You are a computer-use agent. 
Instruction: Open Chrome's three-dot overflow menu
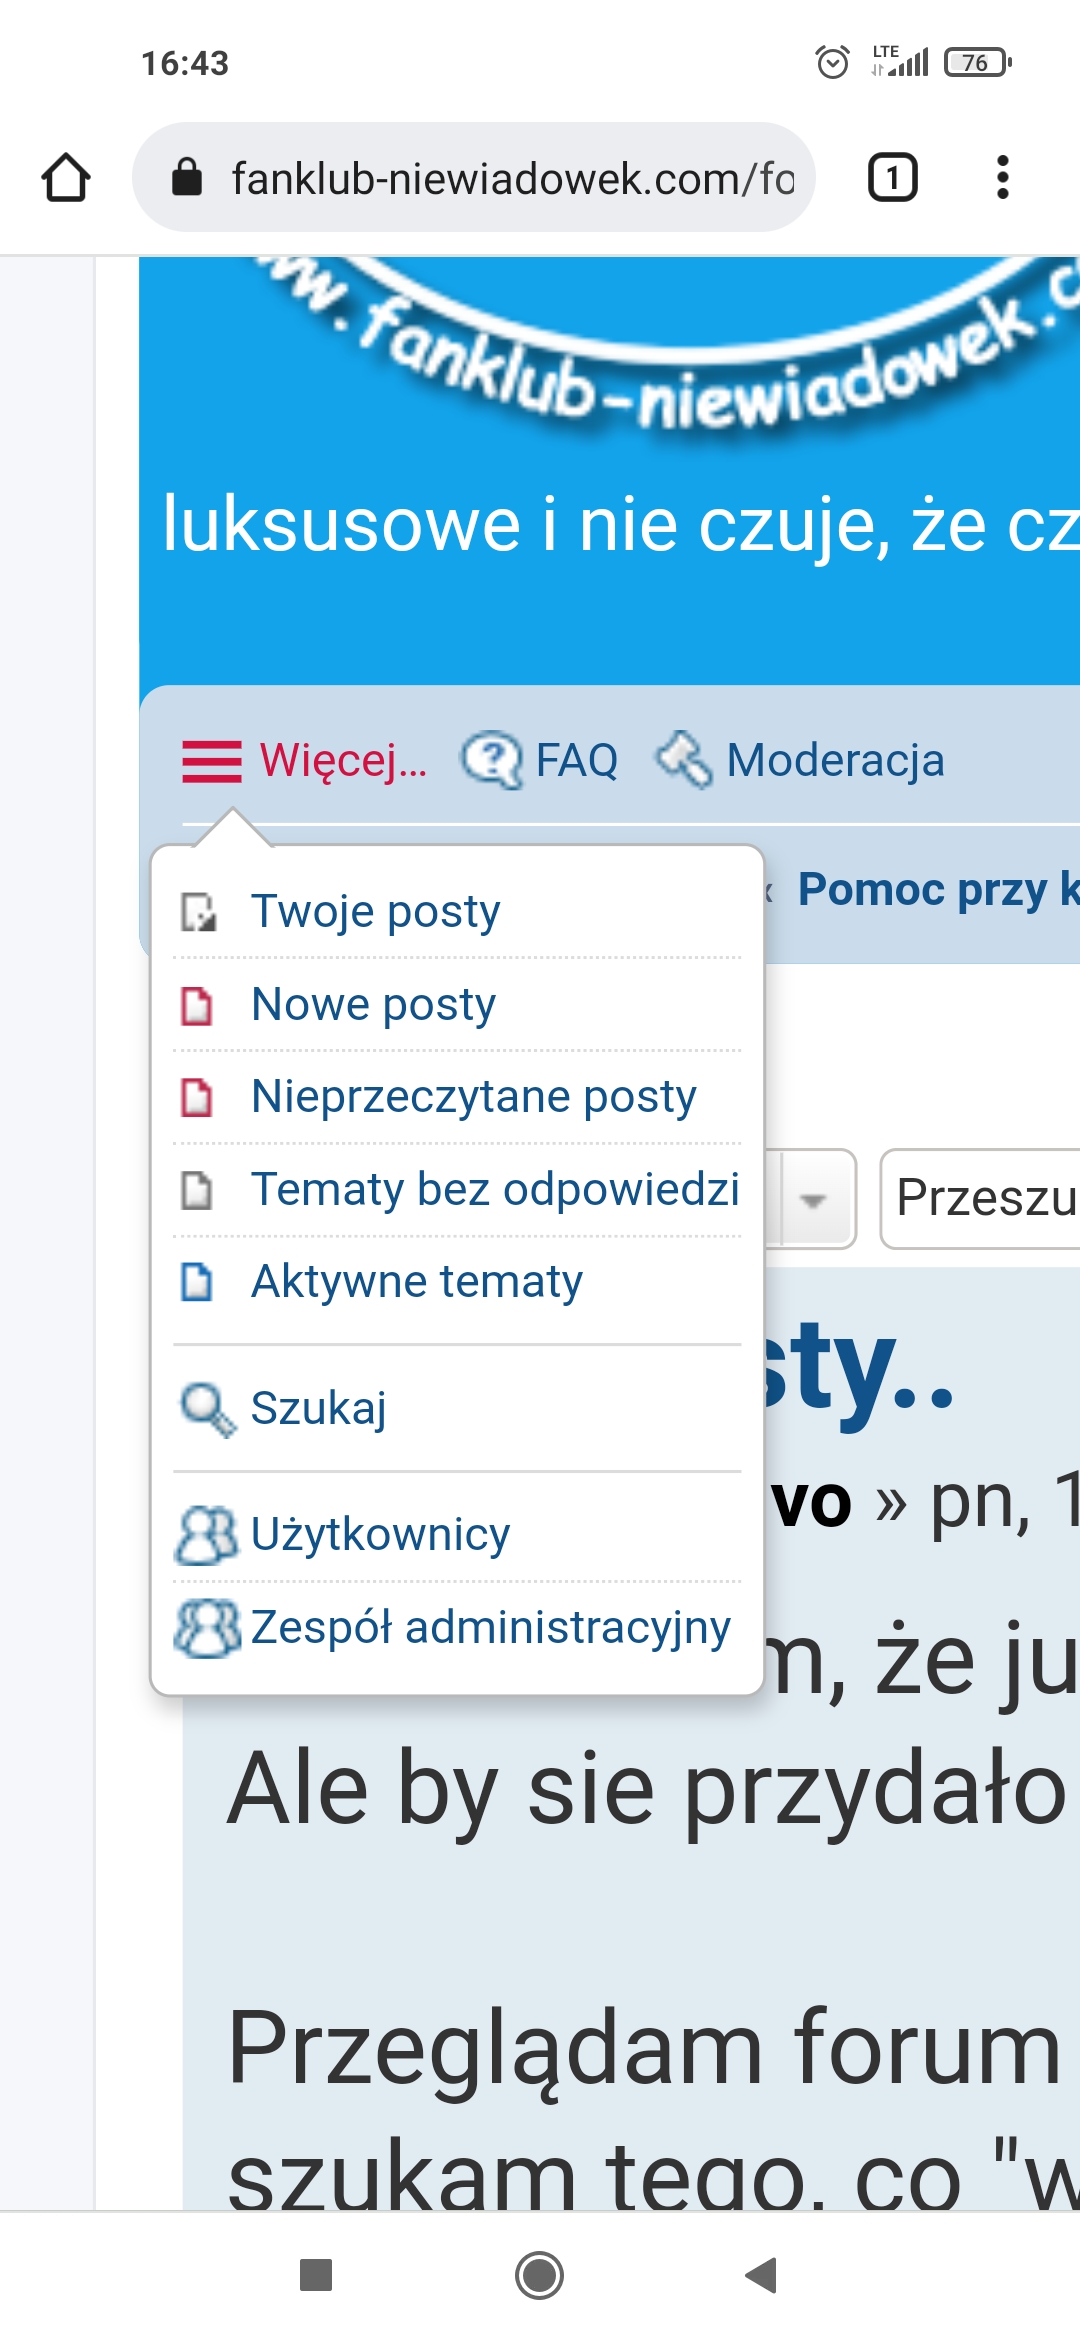pyautogui.click(x=1002, y=178)
